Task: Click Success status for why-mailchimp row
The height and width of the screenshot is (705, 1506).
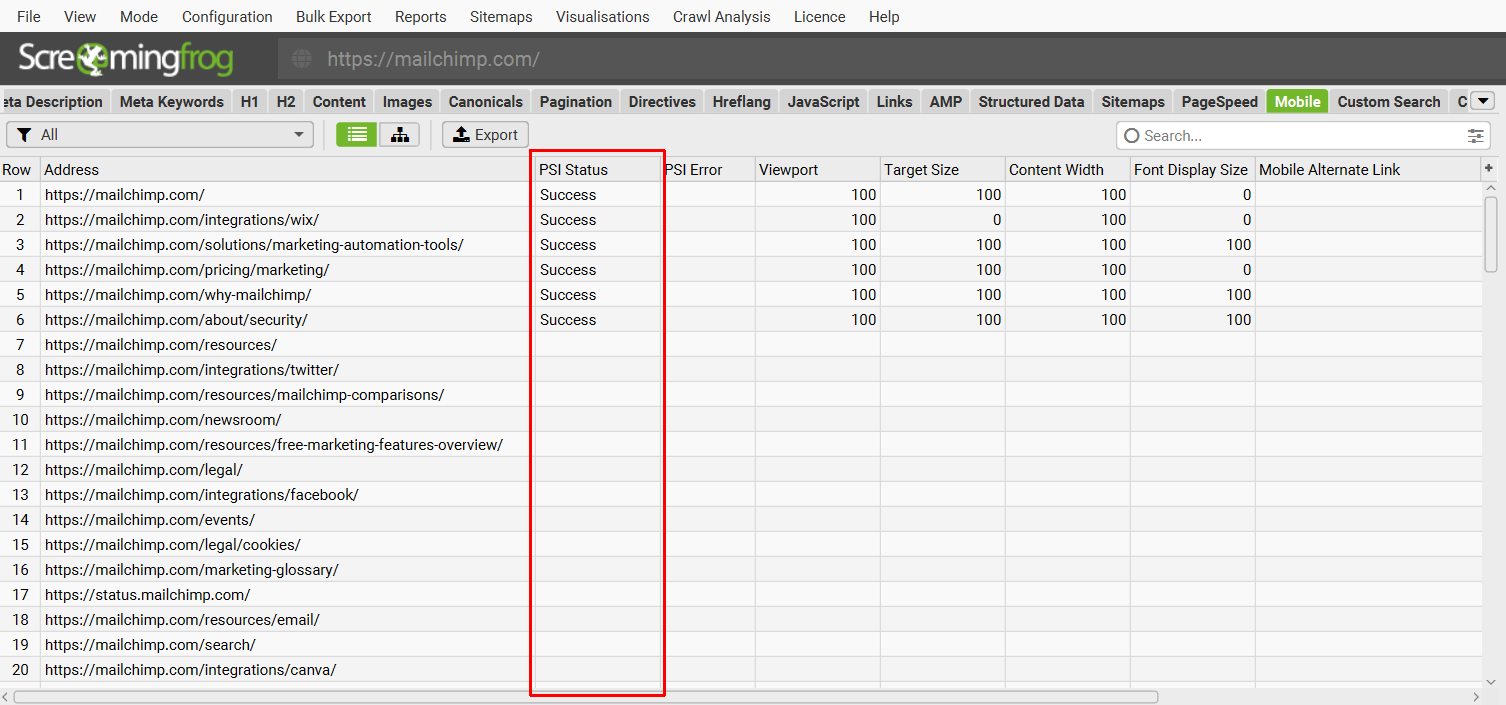Action: [568, 295]
